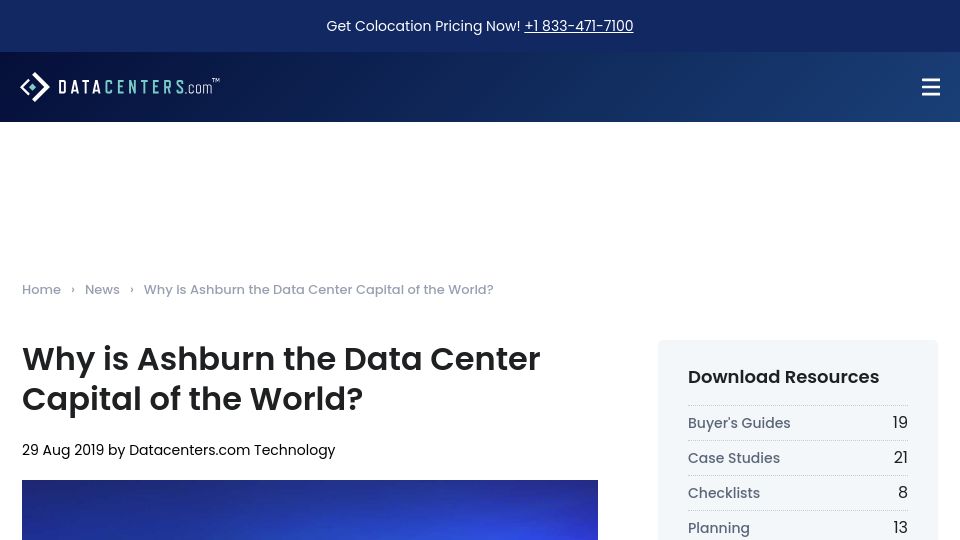Click the Ashburn article breadcrumb title

click(318, 290)
